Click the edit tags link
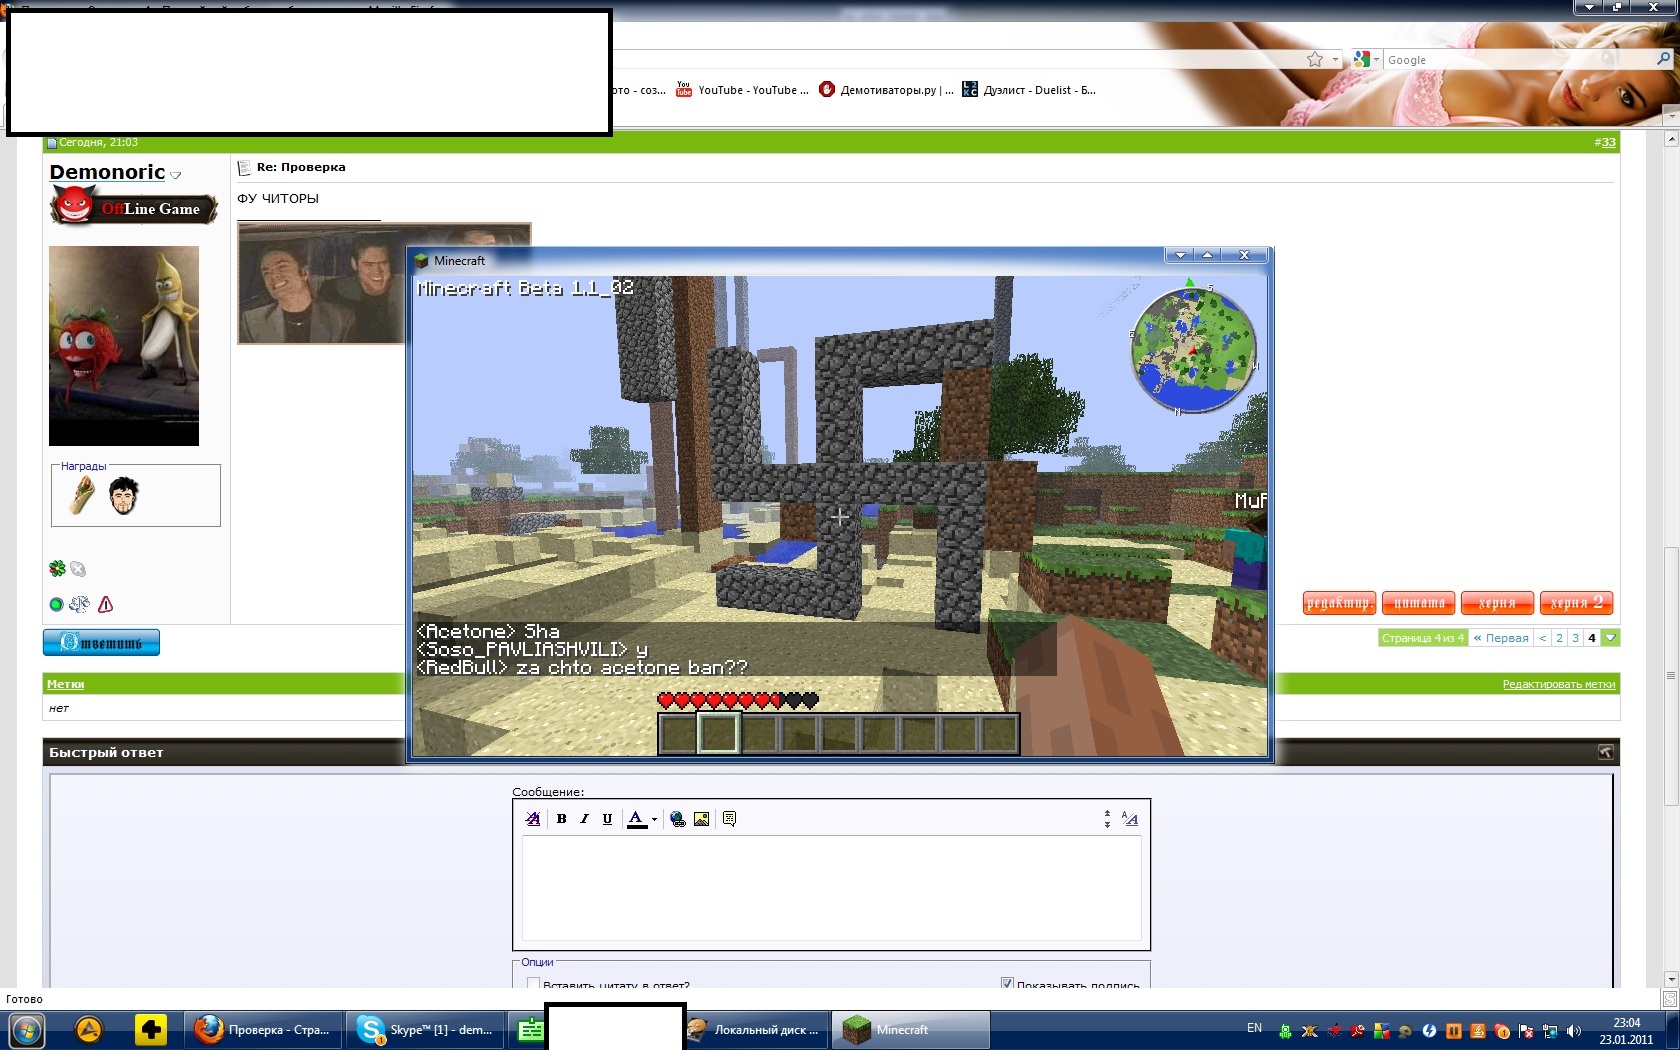1680x1050 pixels. pos(1559,684)
